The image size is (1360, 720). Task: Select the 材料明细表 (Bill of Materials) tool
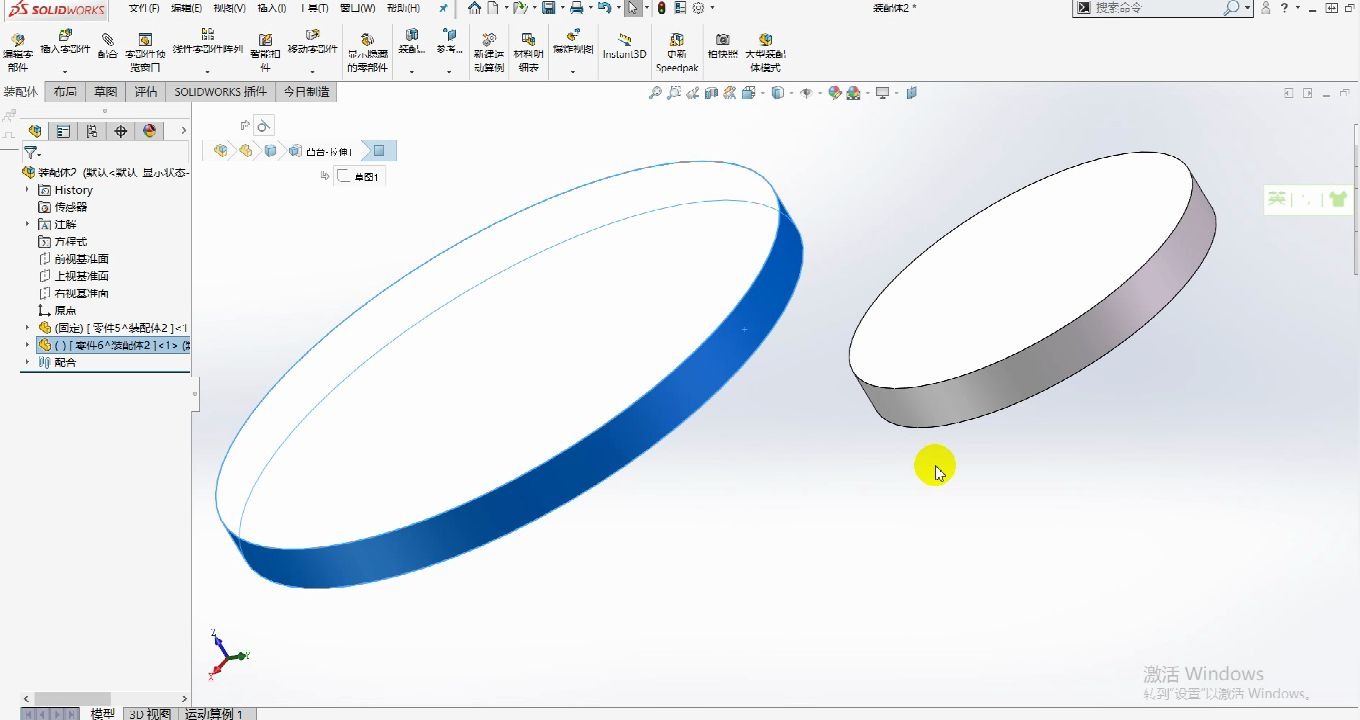(528, 45)
